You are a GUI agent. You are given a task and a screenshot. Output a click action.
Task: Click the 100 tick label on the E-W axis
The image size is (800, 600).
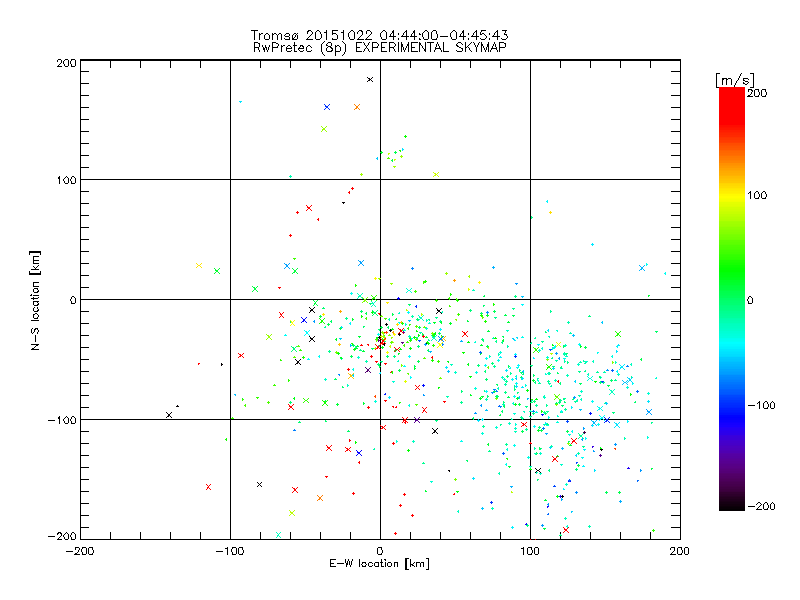coord(530,551)
